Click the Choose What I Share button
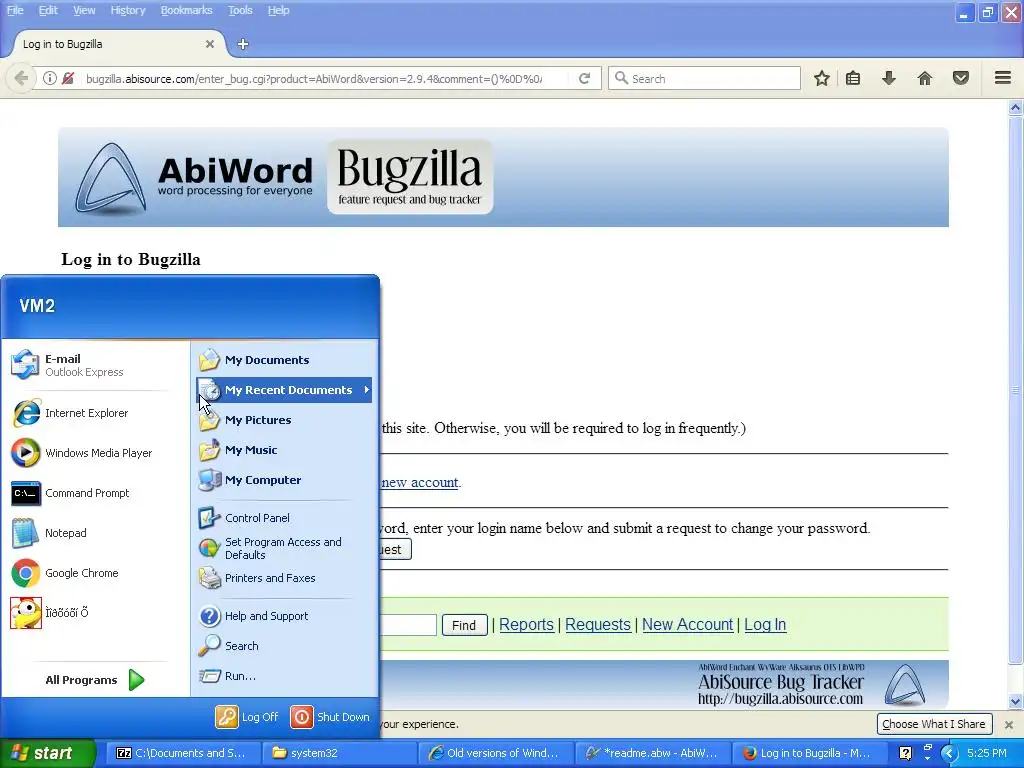The height and width of the screenshot is (768, 1024). coord(934,724)
